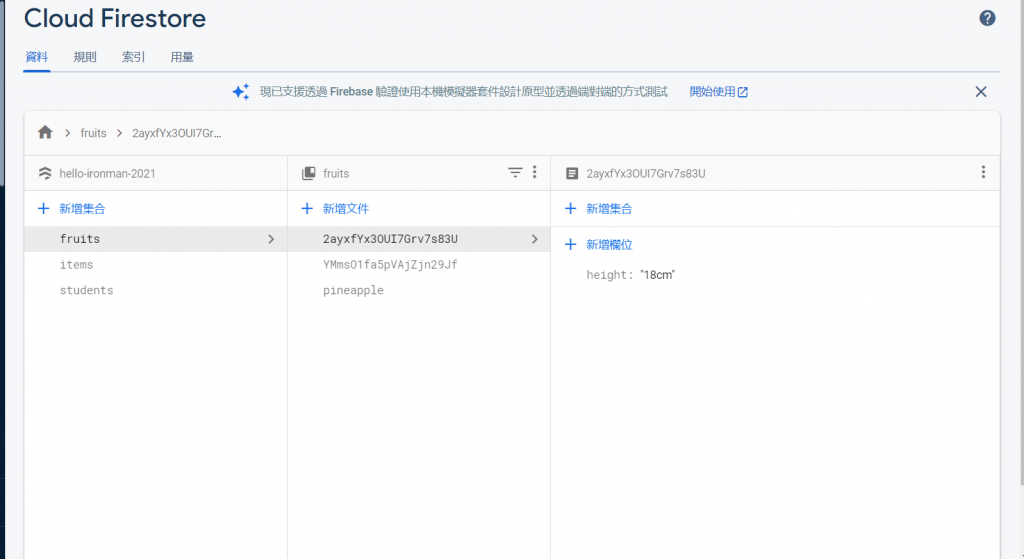
Task: Select document 2ayxfYx3OUI7Grv7s83U in the list
Action: click(419, 239)
